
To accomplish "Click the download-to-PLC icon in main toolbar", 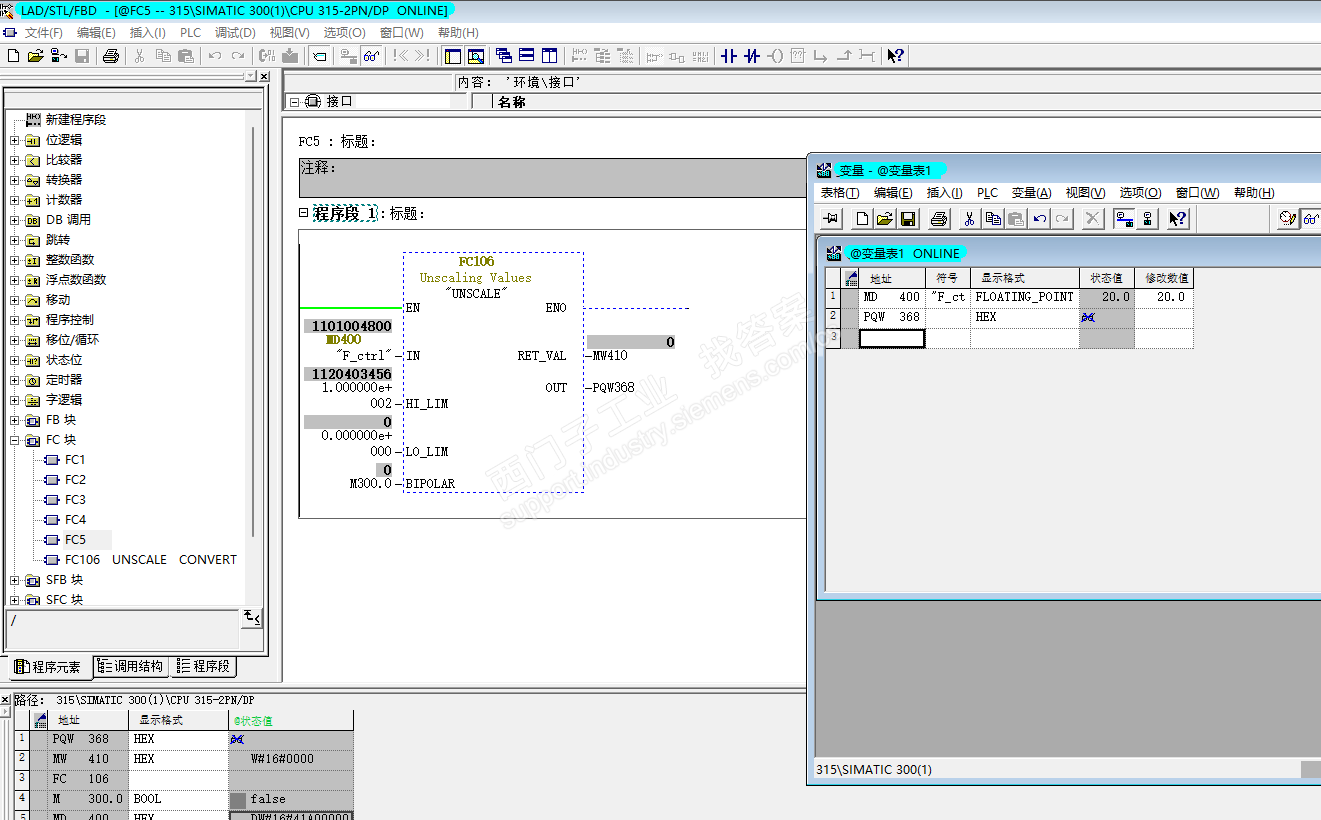I will point(290,56).
